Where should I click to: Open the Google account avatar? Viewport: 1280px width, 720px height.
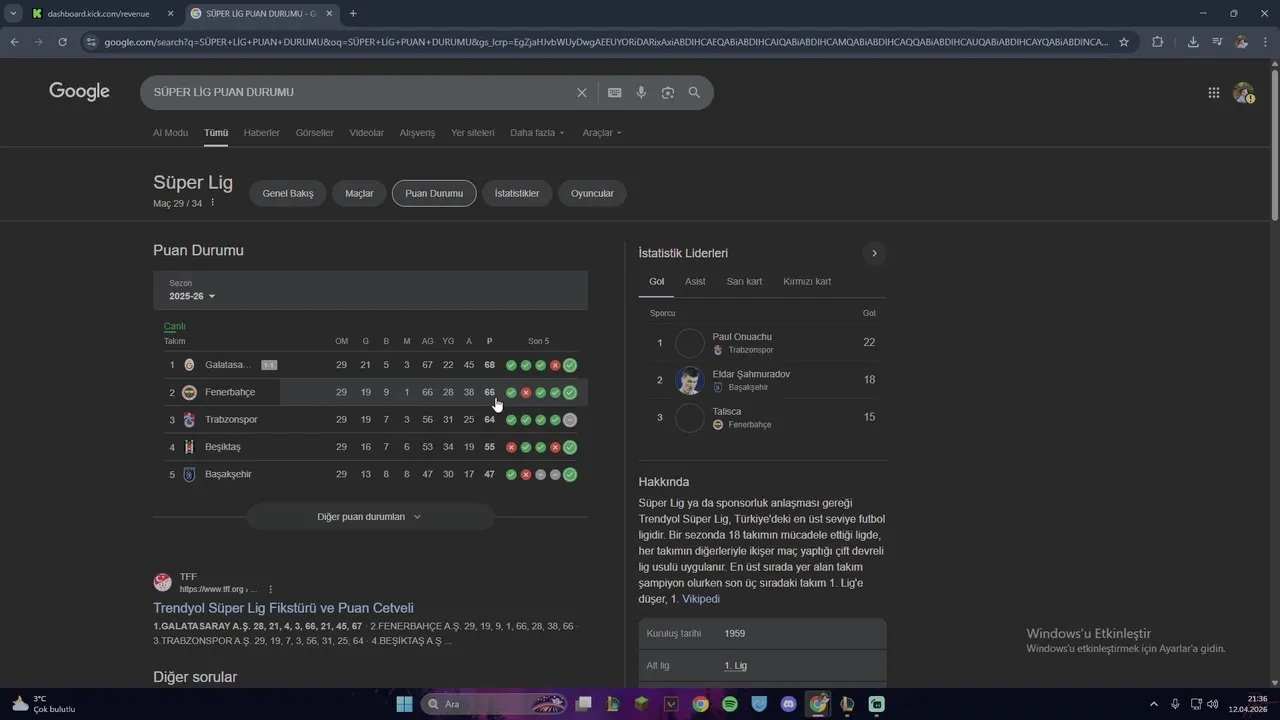point(1243,93)
